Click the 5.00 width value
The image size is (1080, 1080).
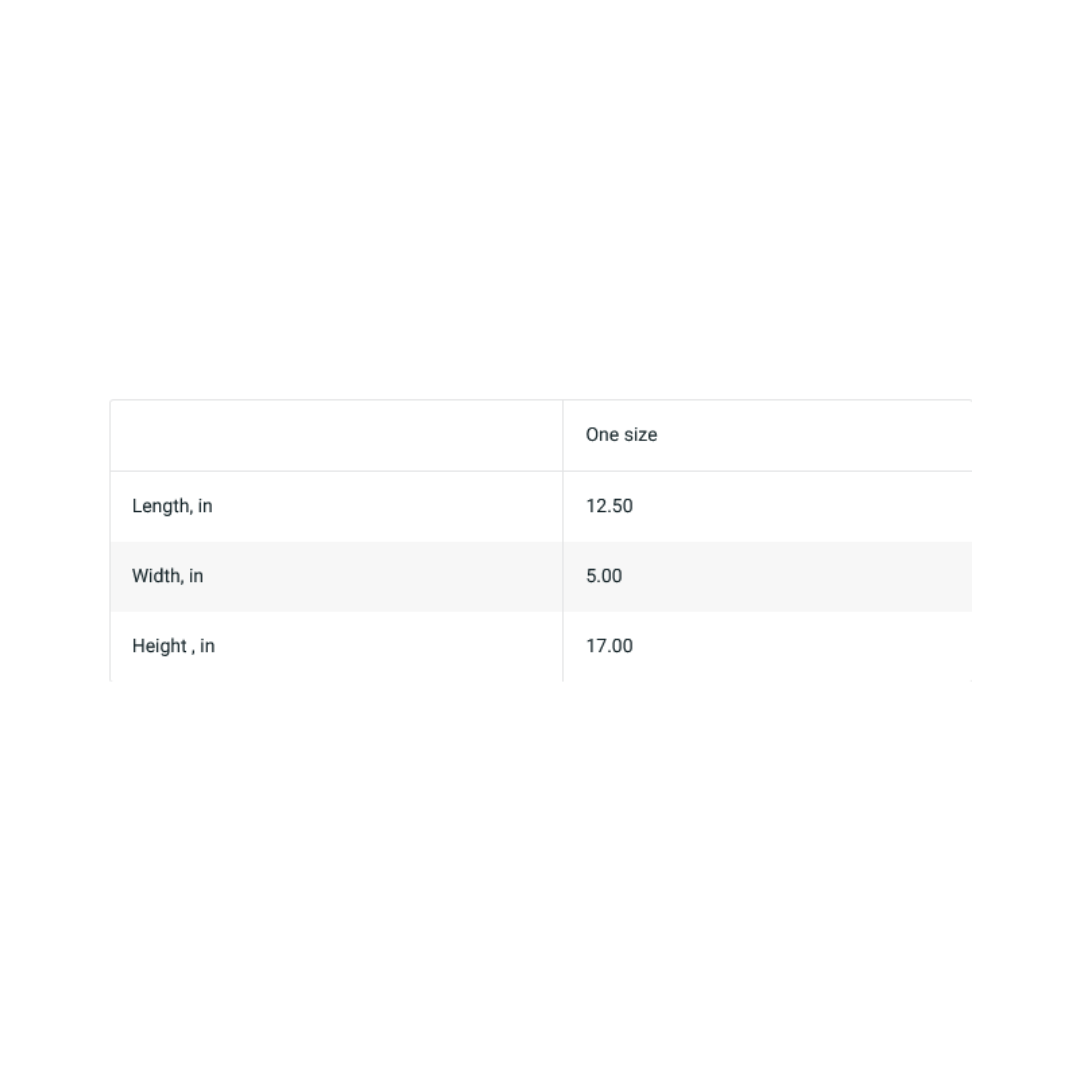(604, 576)
